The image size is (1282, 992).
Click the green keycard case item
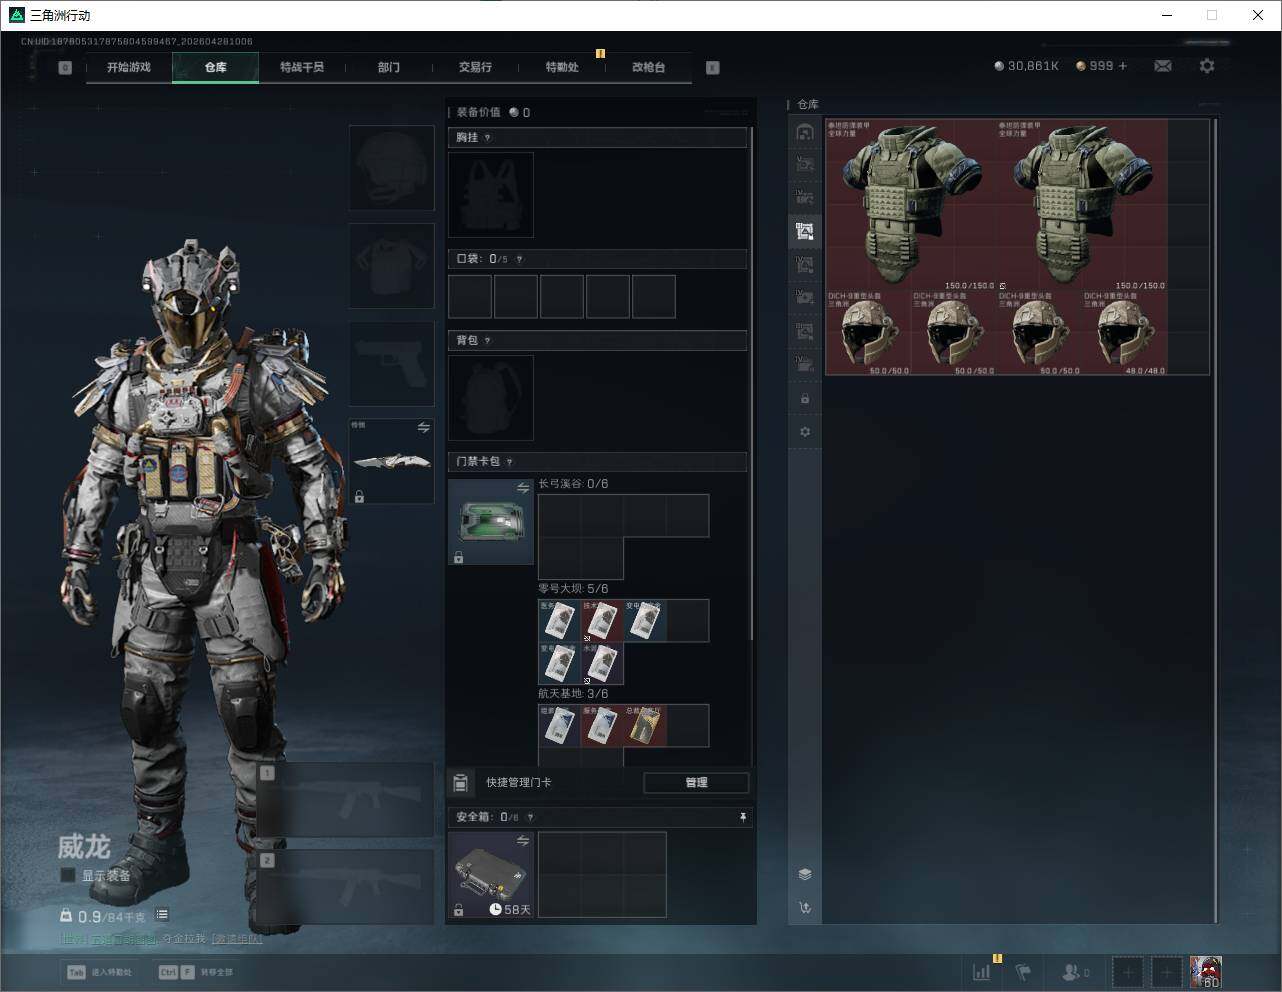pos(491,522)
